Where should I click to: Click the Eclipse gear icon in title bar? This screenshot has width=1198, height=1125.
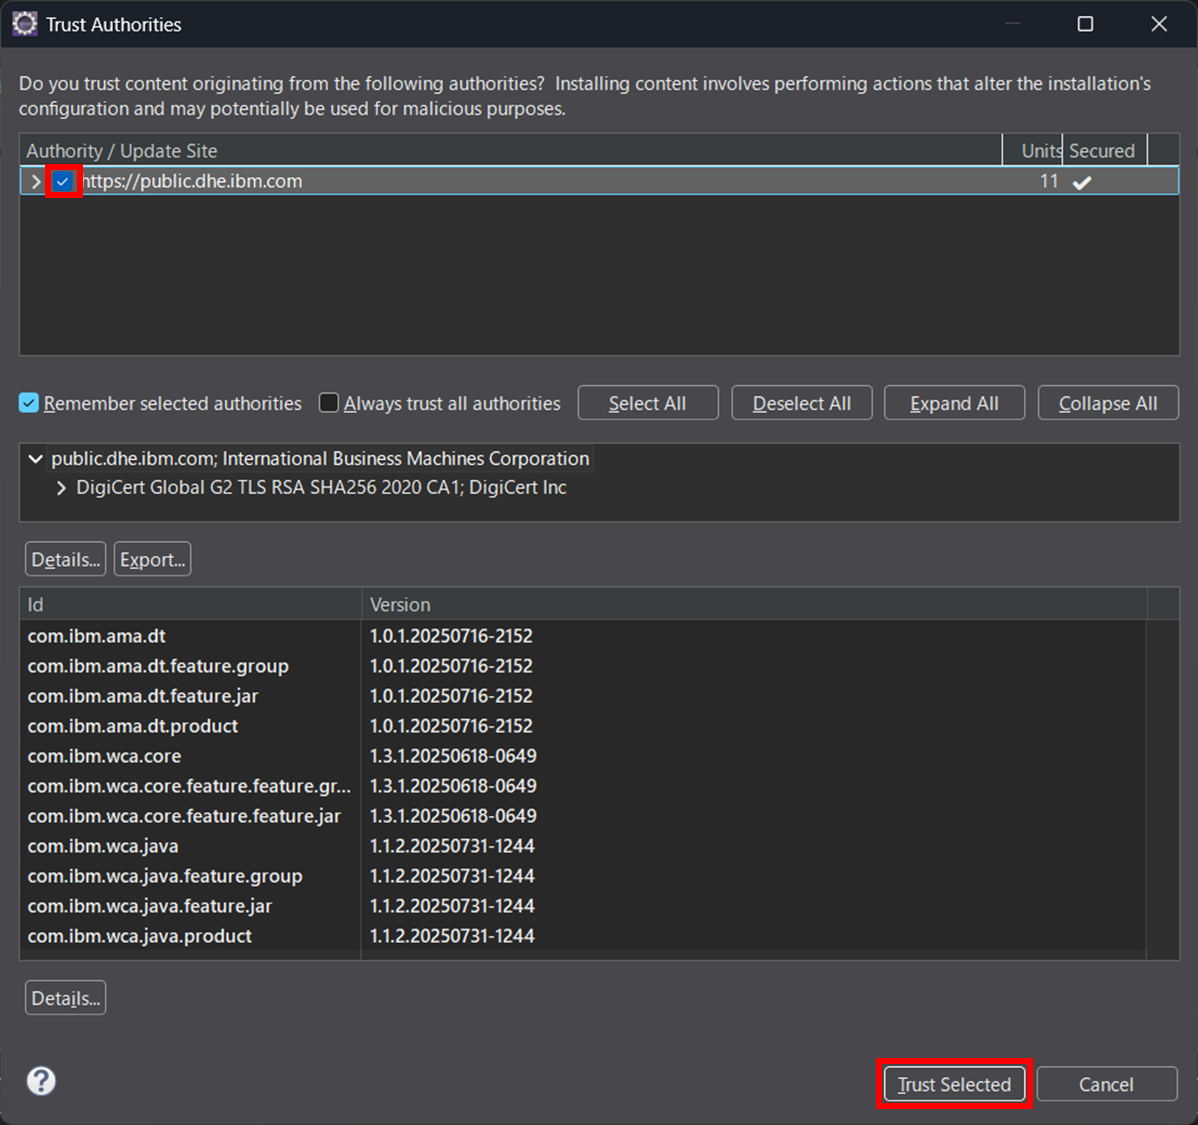(x=25, y=24)
